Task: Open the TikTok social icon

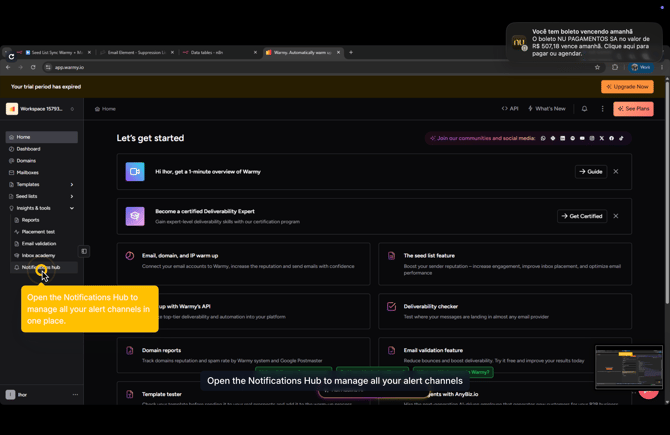Action: 621,138
